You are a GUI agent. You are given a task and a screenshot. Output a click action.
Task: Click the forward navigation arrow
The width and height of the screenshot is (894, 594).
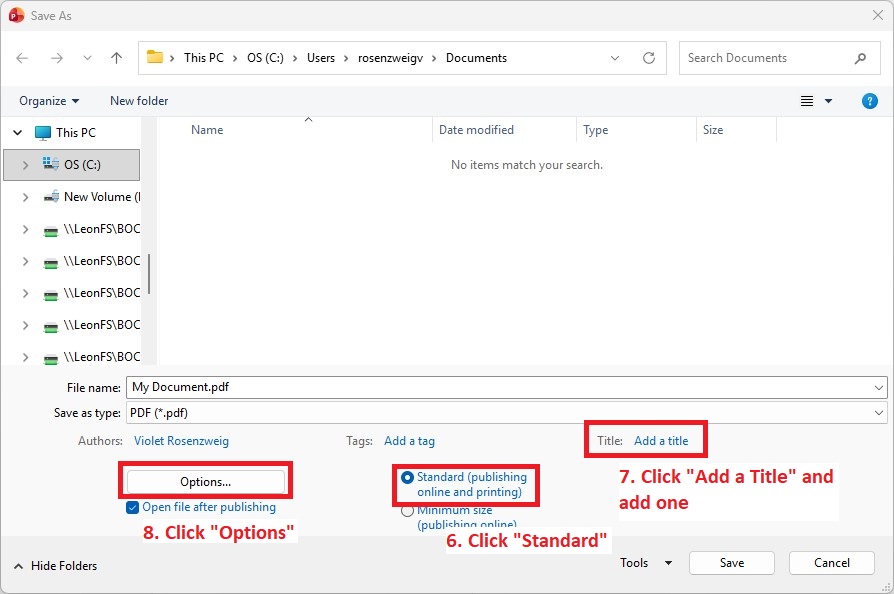pos(56,58)
